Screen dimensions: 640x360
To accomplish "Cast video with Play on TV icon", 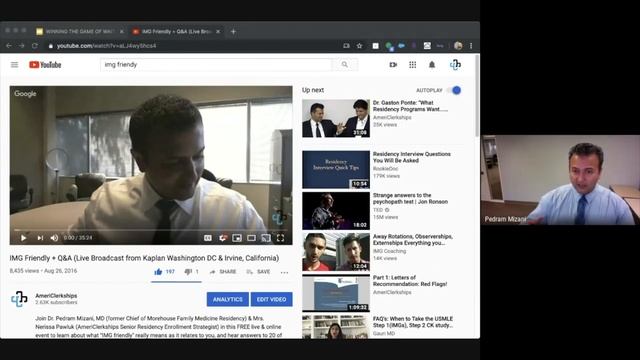I will (266, 238).
